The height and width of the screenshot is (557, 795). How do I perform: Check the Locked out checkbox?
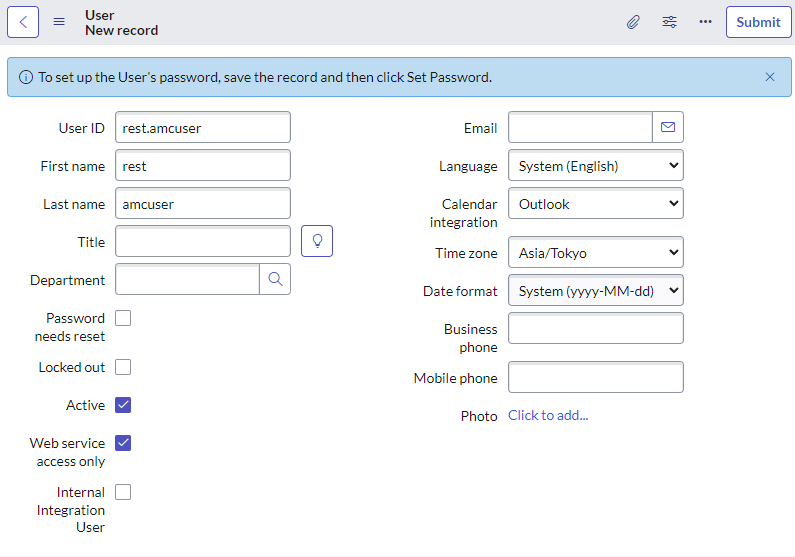(x=123, y=367)
